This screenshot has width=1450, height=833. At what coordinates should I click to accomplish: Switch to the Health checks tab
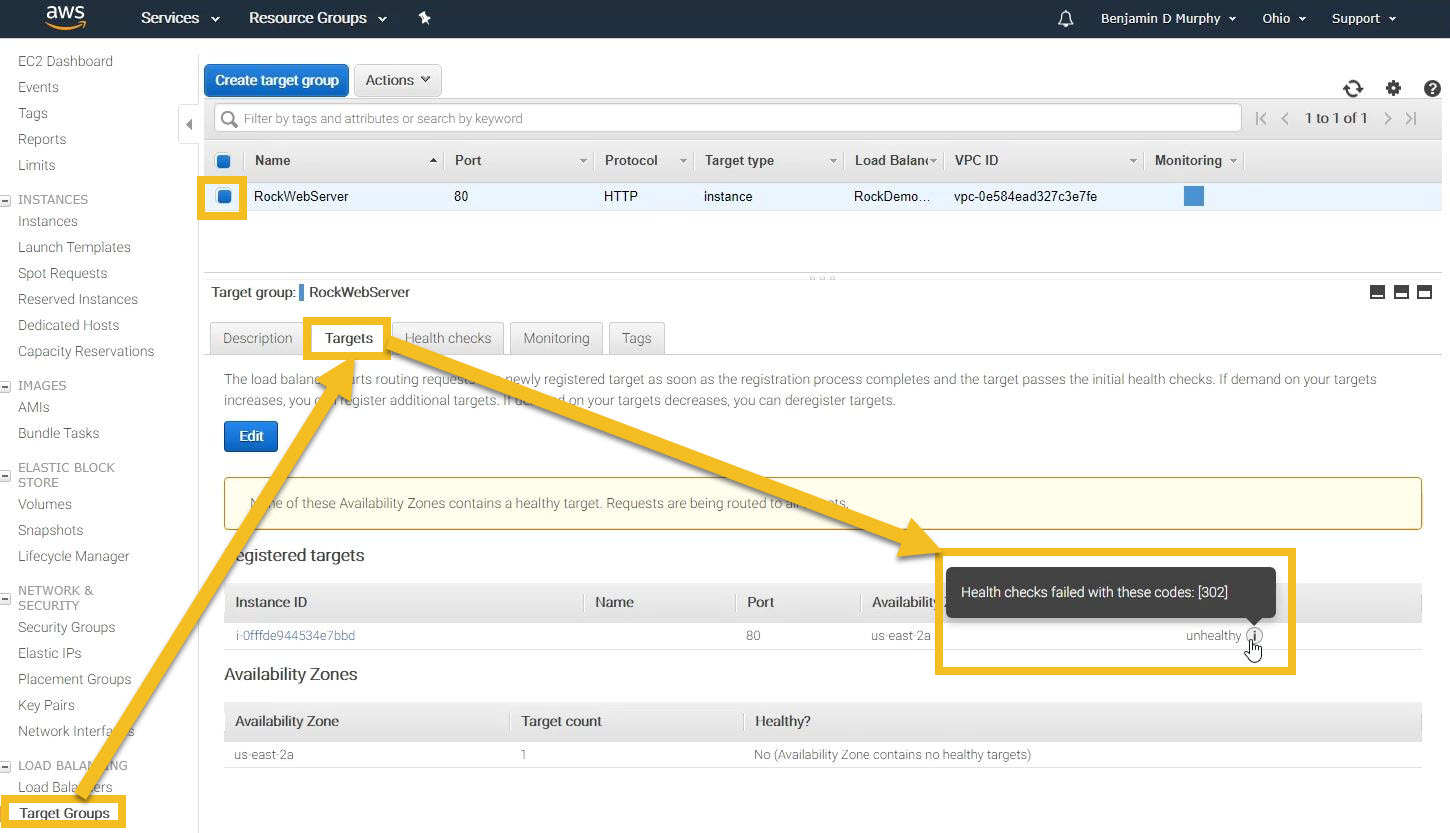coord(448,338)
